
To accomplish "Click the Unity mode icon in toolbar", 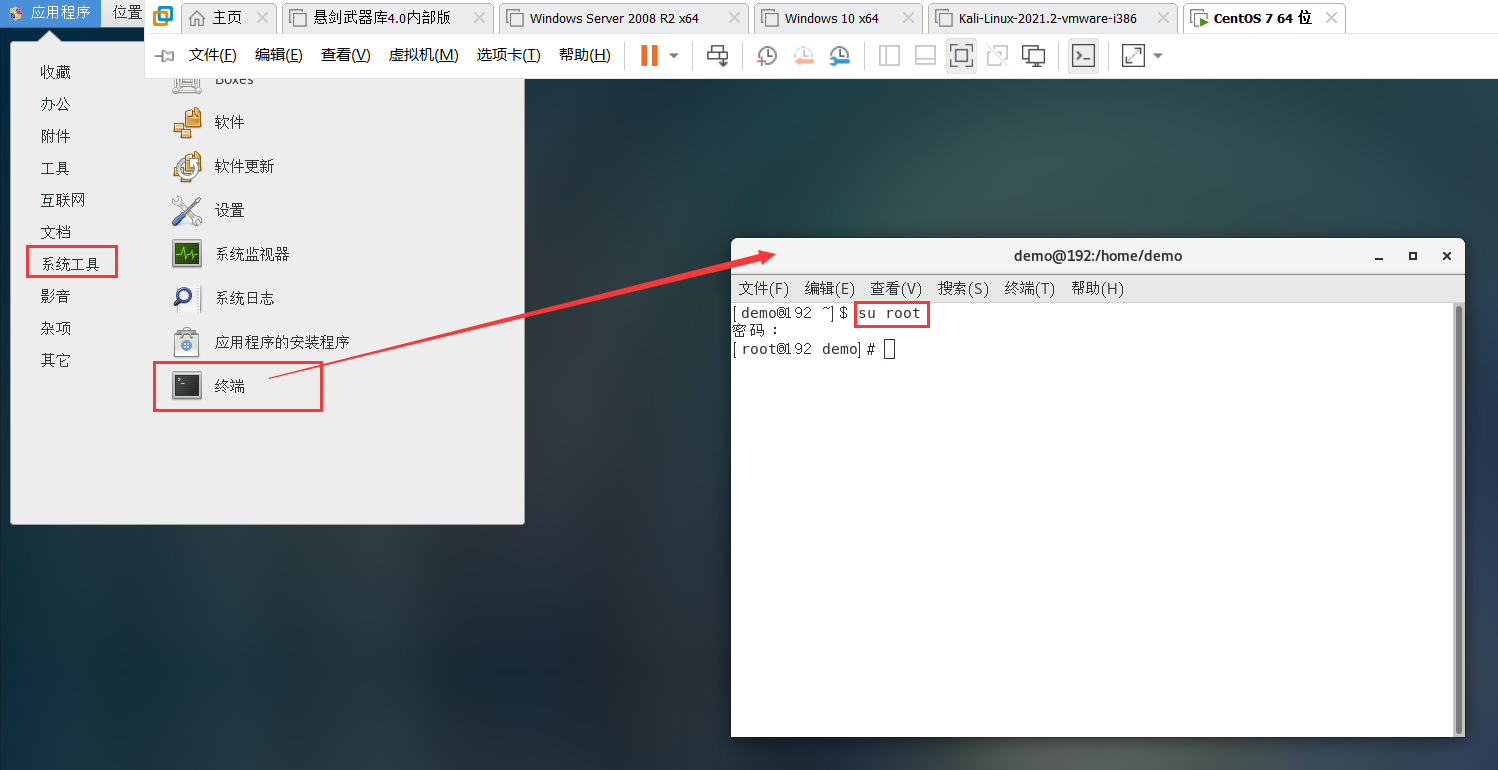I will click(997, 56).
